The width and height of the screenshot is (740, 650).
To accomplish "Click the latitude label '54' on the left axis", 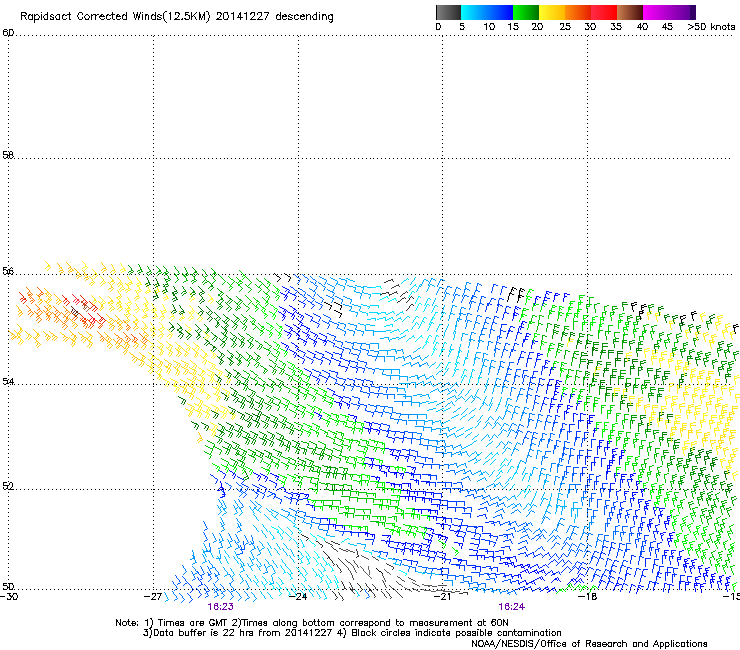I will [8, 381].
